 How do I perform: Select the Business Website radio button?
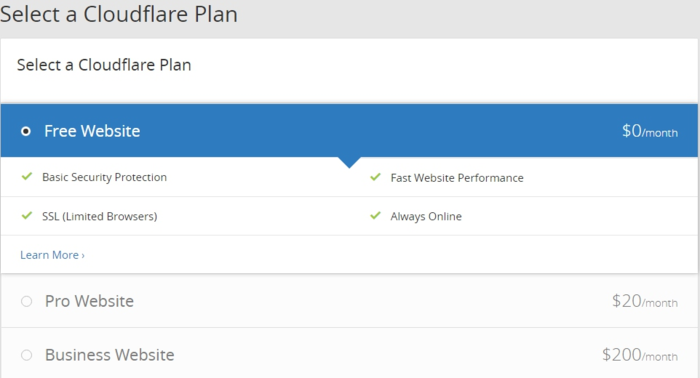tap(26, 355)
